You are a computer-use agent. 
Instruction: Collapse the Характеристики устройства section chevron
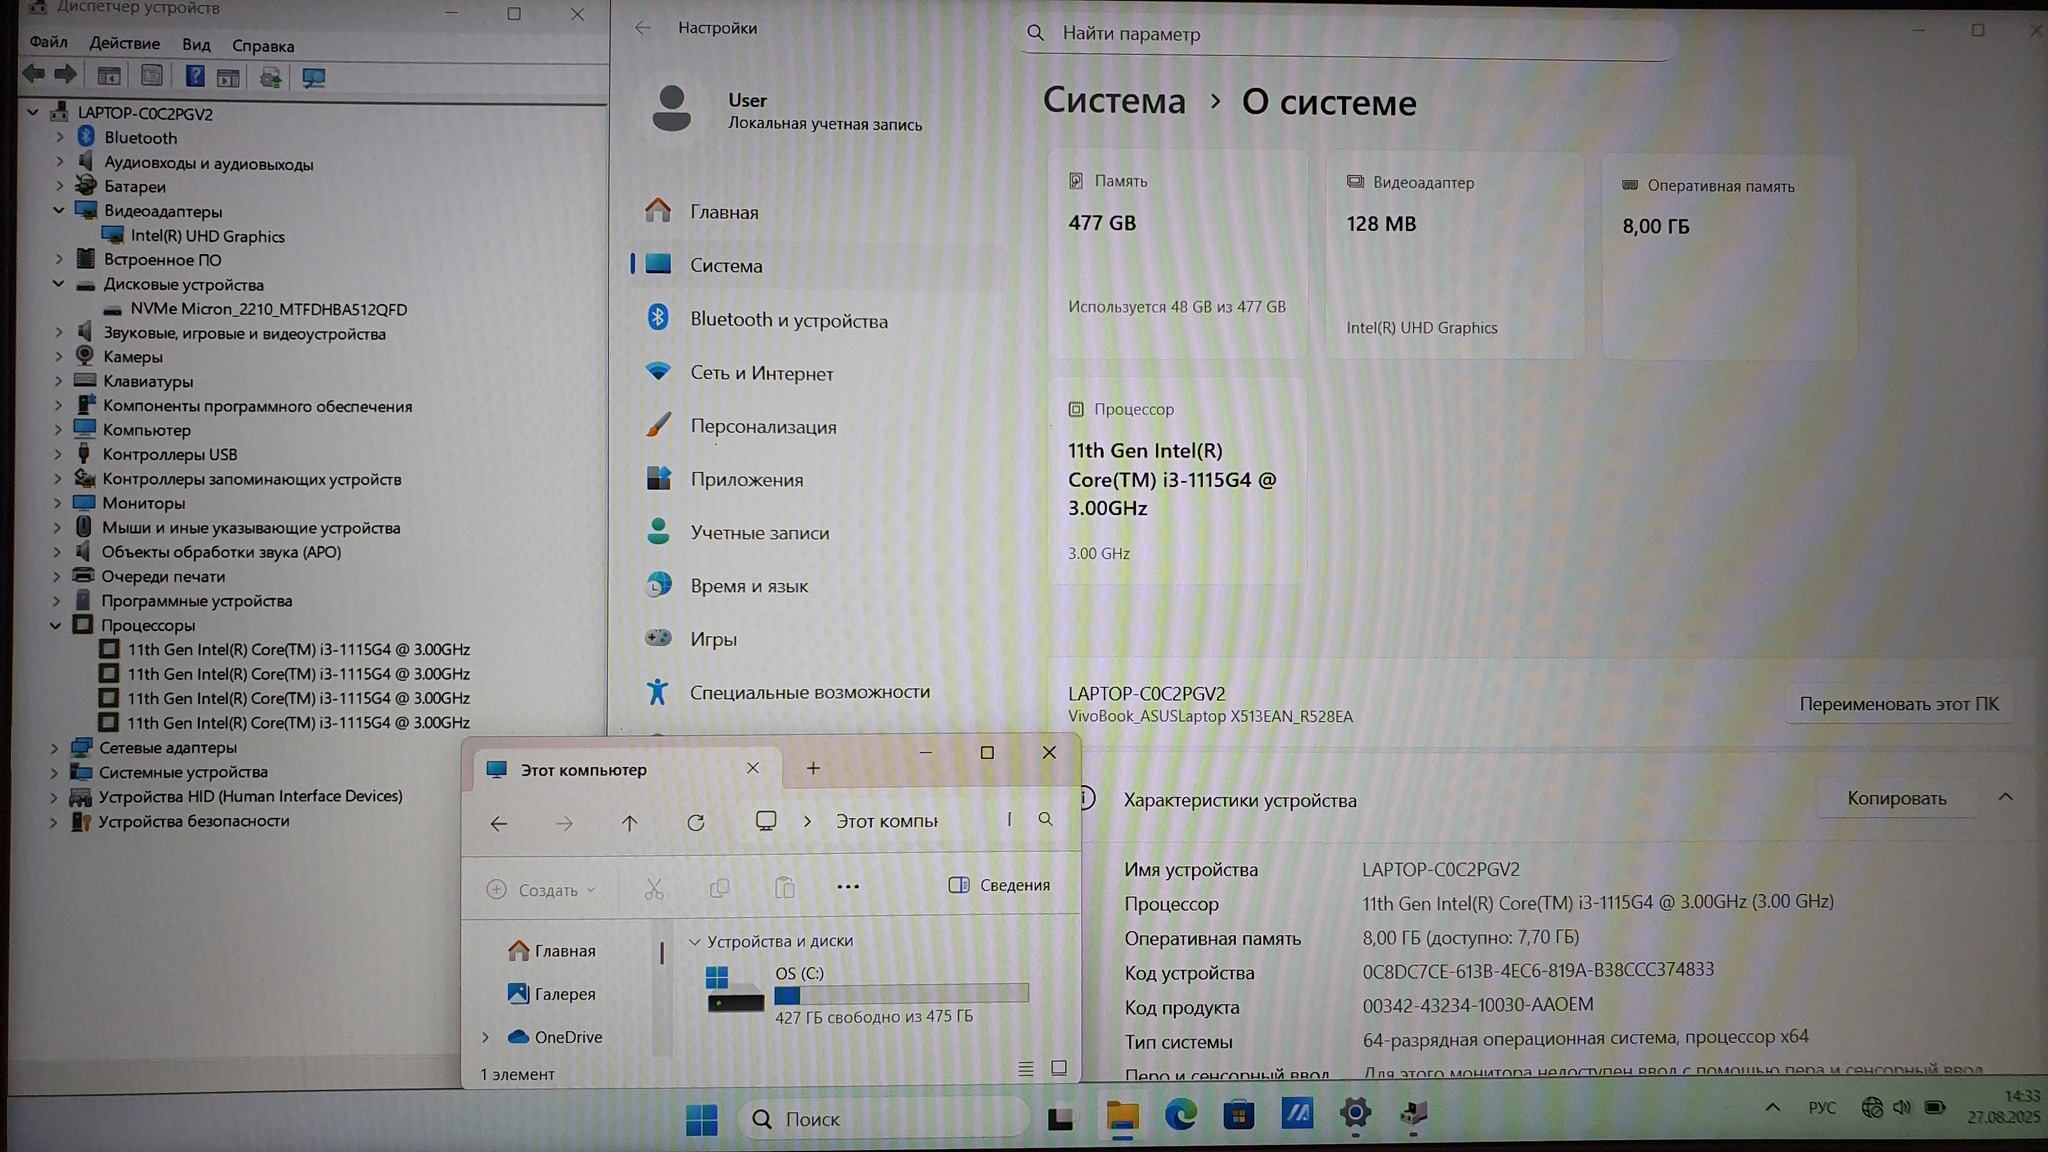[2005, 797]
